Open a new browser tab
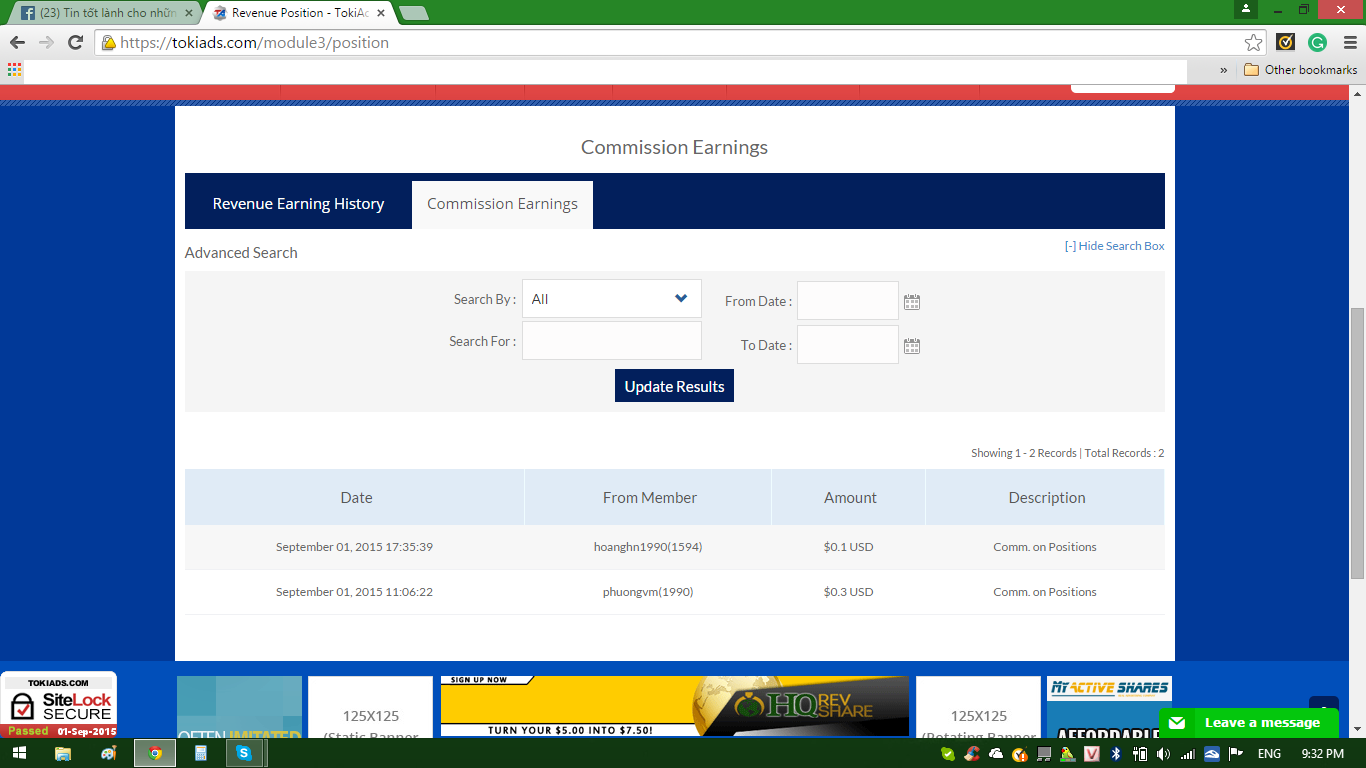This screenshot has height=768, width=1366. pos(413,13)
